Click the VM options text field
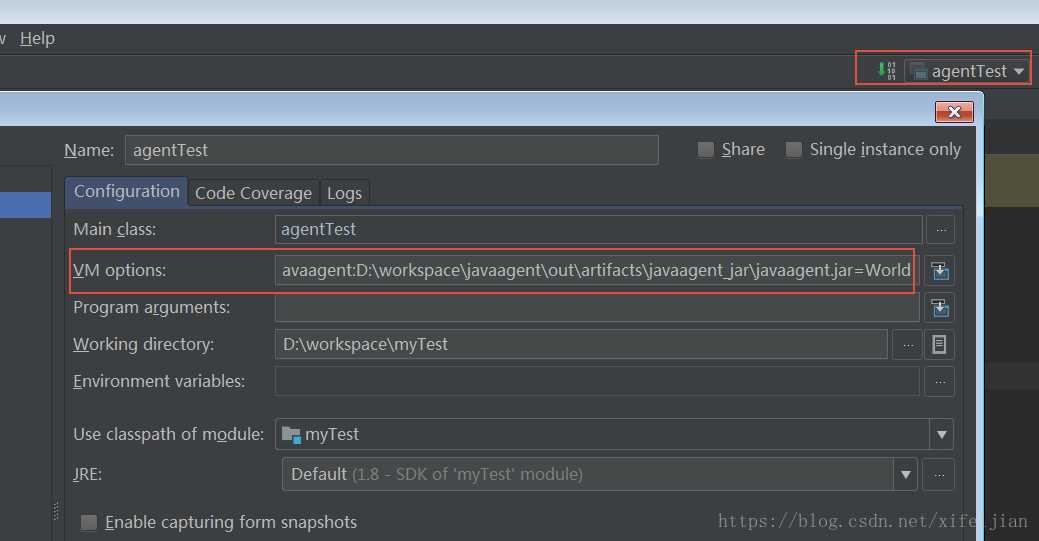The height and width of the screenshot is (541, 1039). pyautogui.click(x=595, y=270)
